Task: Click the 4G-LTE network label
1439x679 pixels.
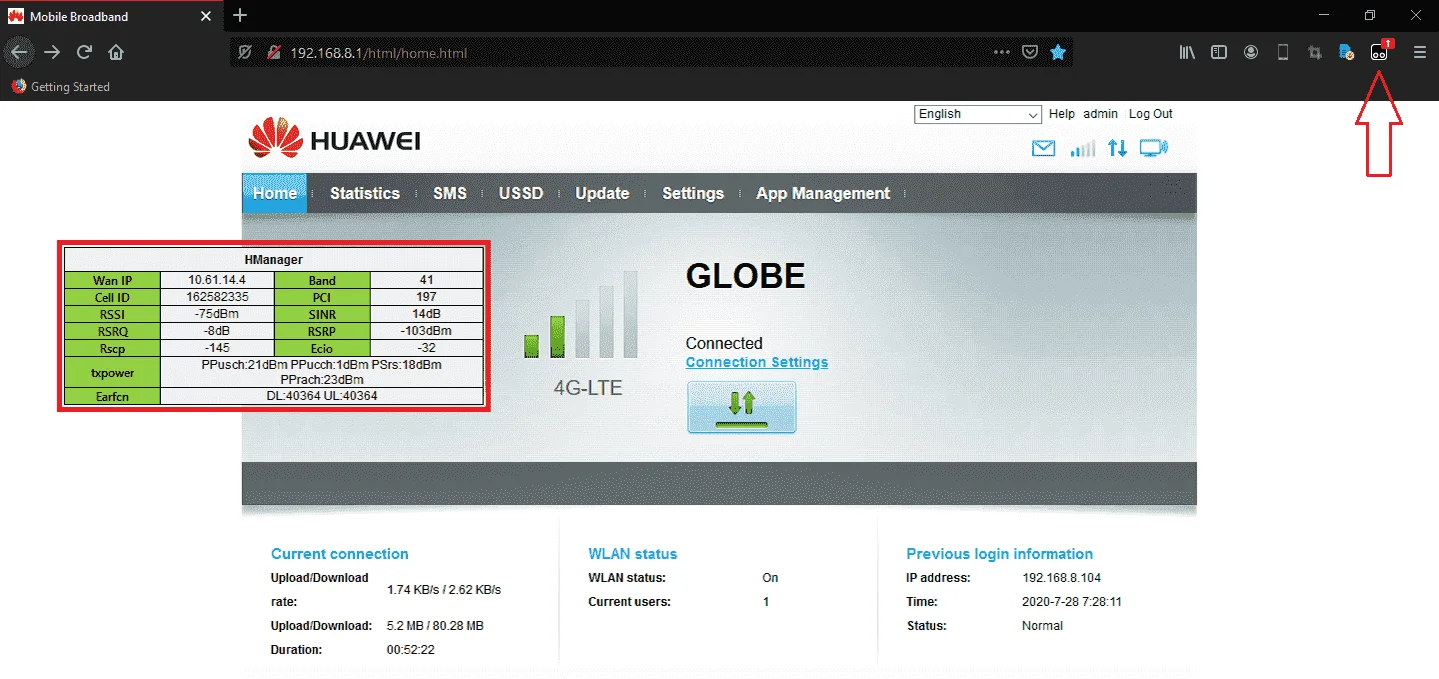Action: 588,388
